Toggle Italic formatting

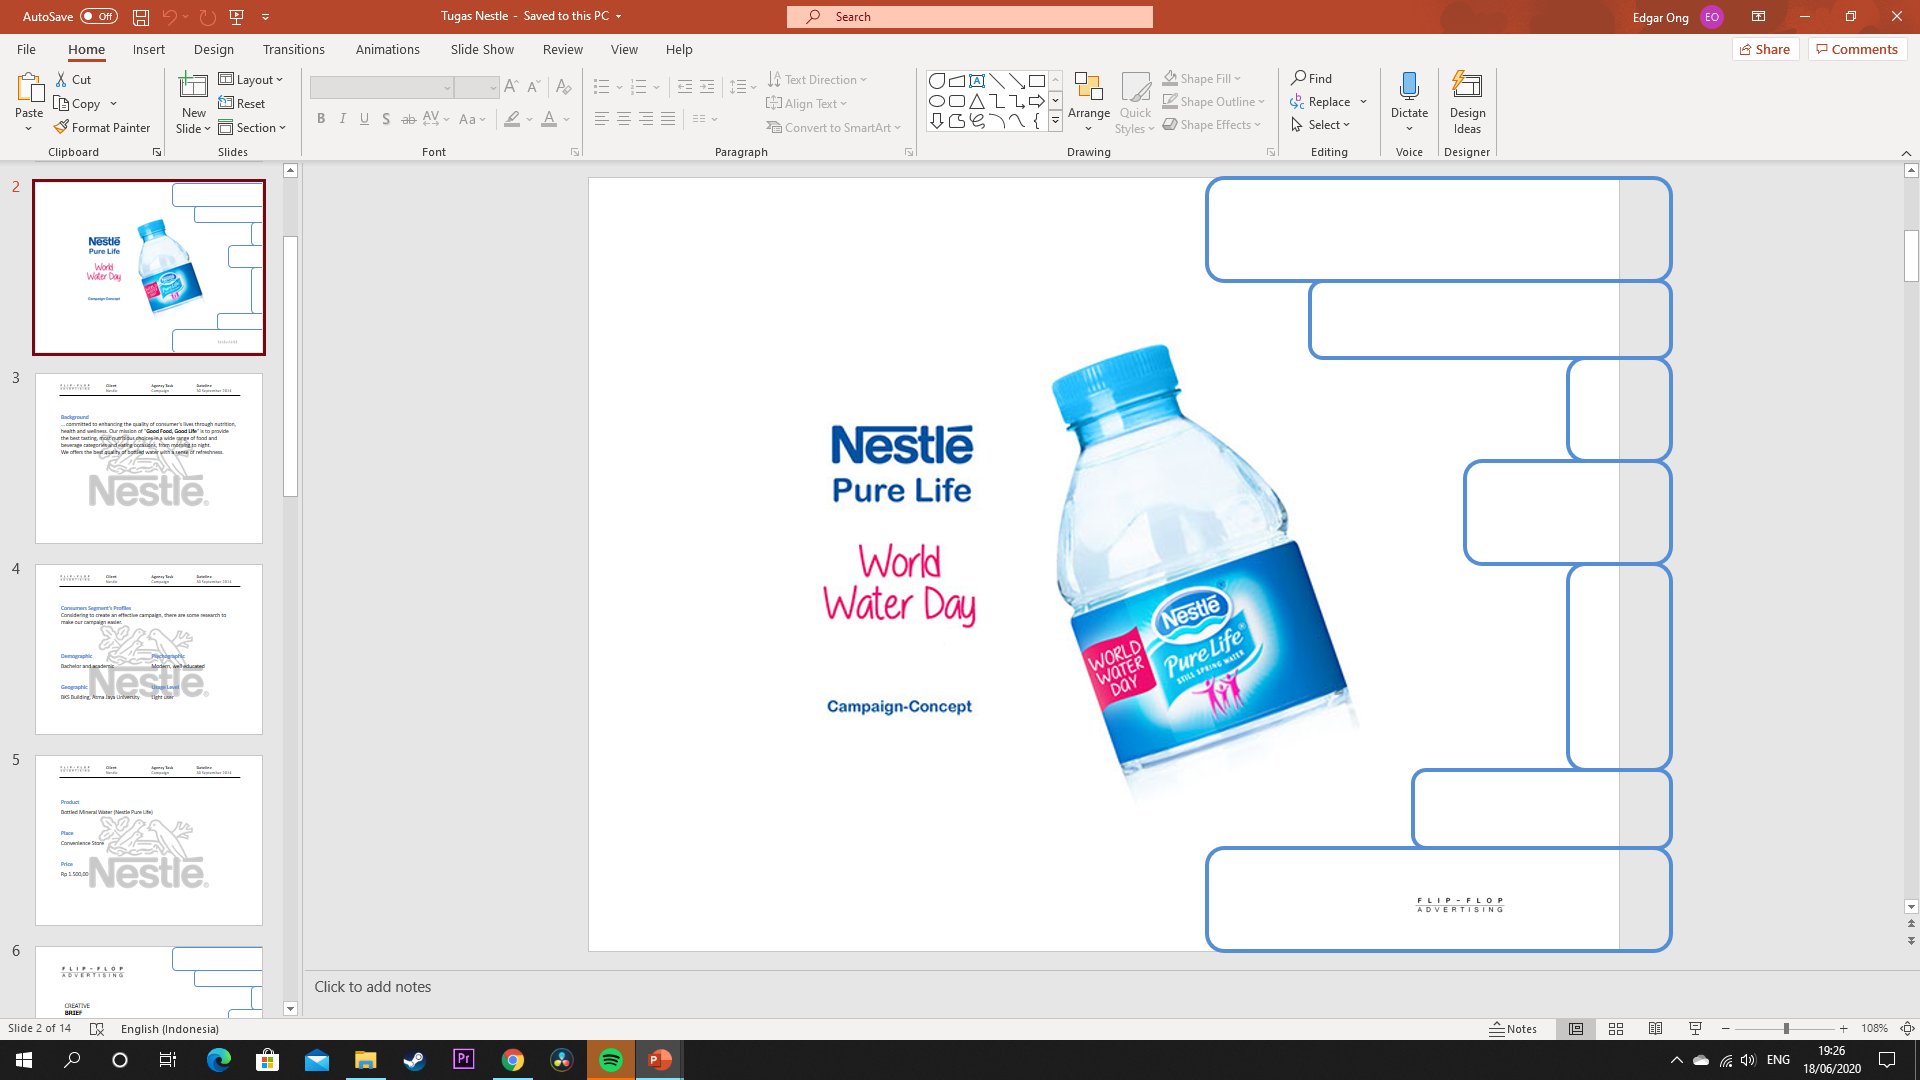343,119
